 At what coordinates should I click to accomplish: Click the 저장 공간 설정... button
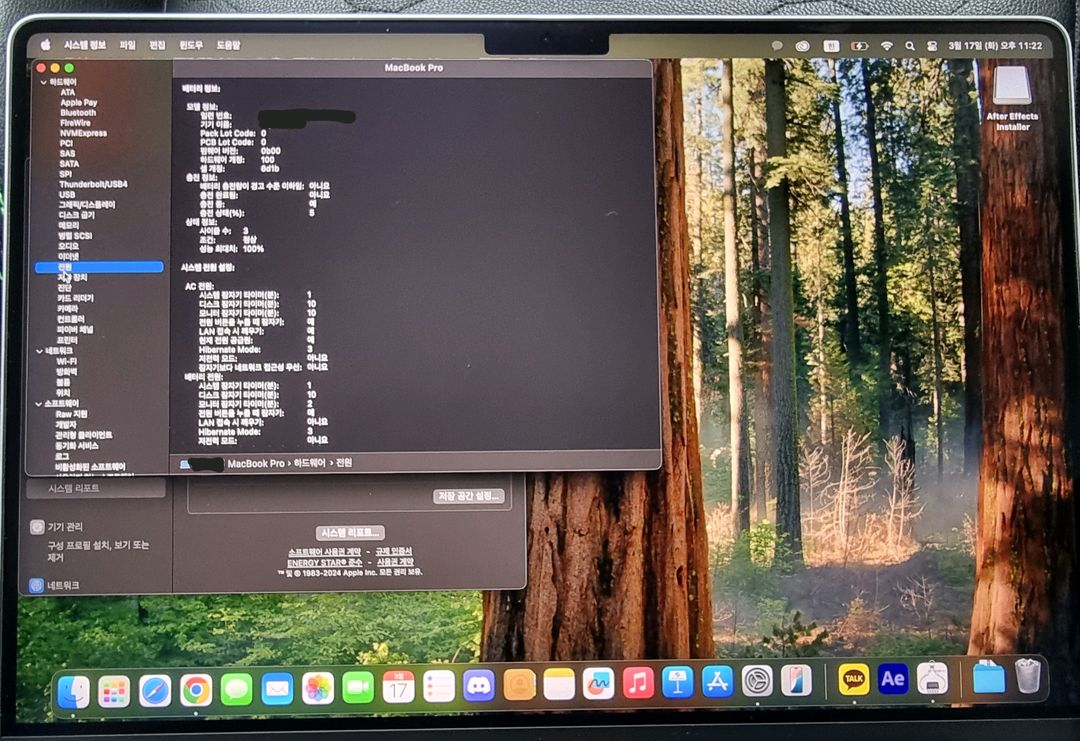coord(468,496)
